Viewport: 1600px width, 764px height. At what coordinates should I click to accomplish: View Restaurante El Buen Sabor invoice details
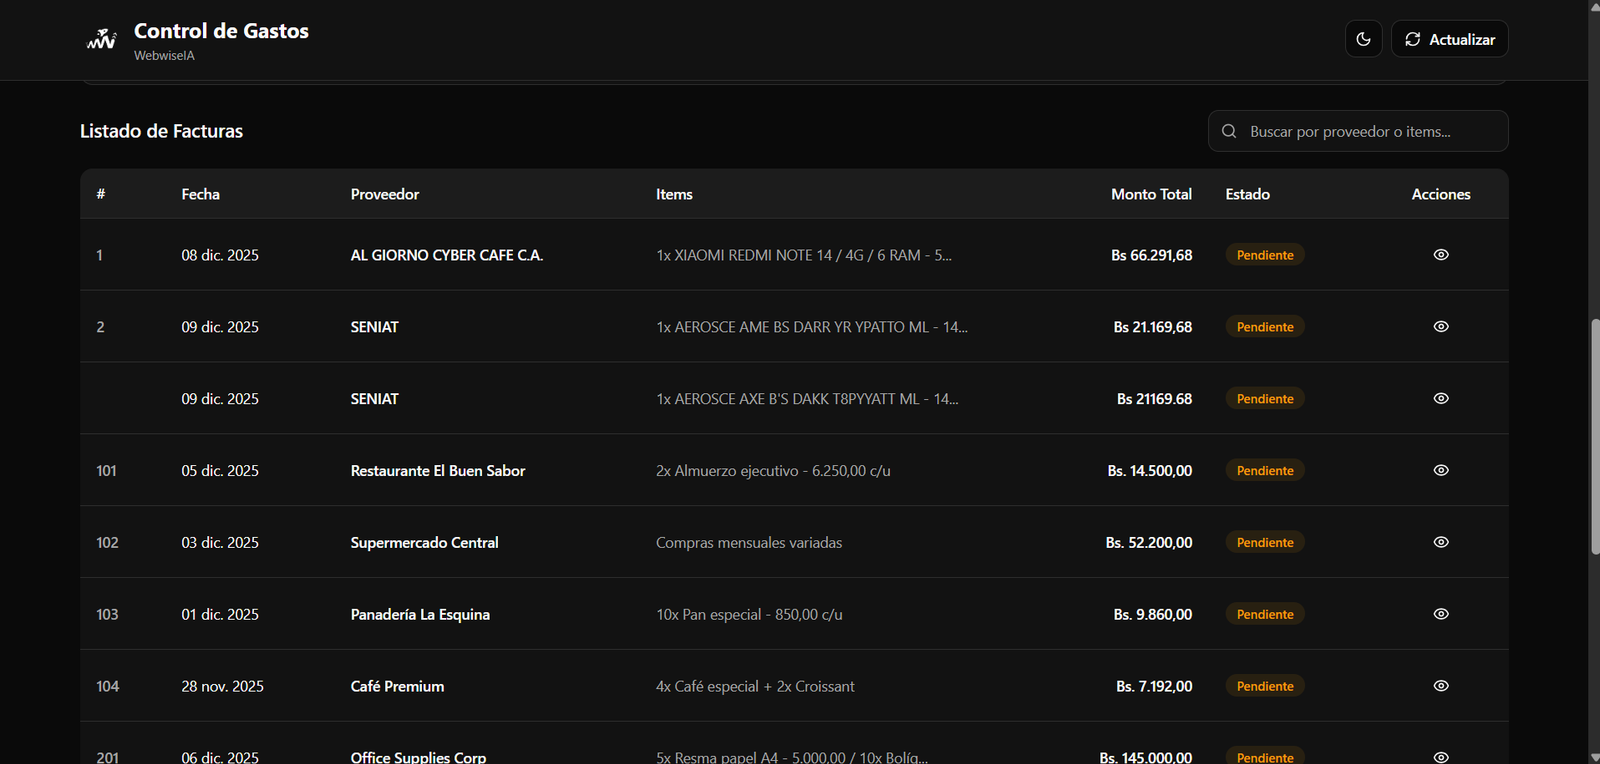click(x=1441, y=471)
